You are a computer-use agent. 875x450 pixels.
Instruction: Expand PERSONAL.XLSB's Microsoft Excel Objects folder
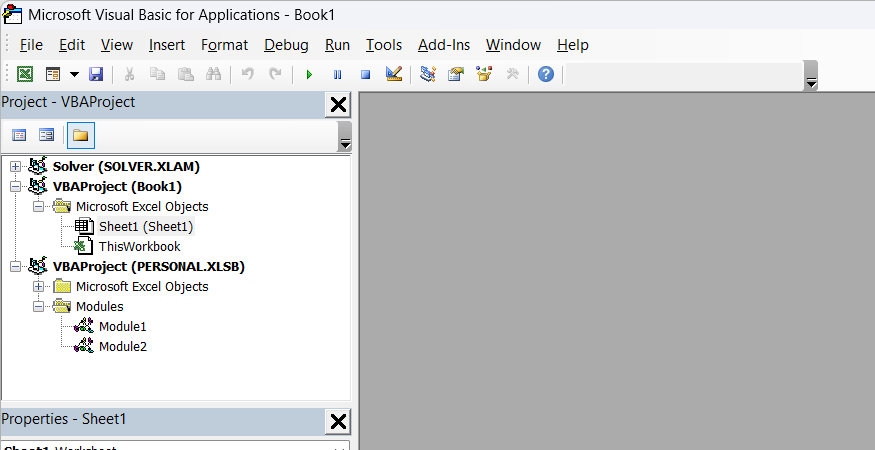click(39, 286)
